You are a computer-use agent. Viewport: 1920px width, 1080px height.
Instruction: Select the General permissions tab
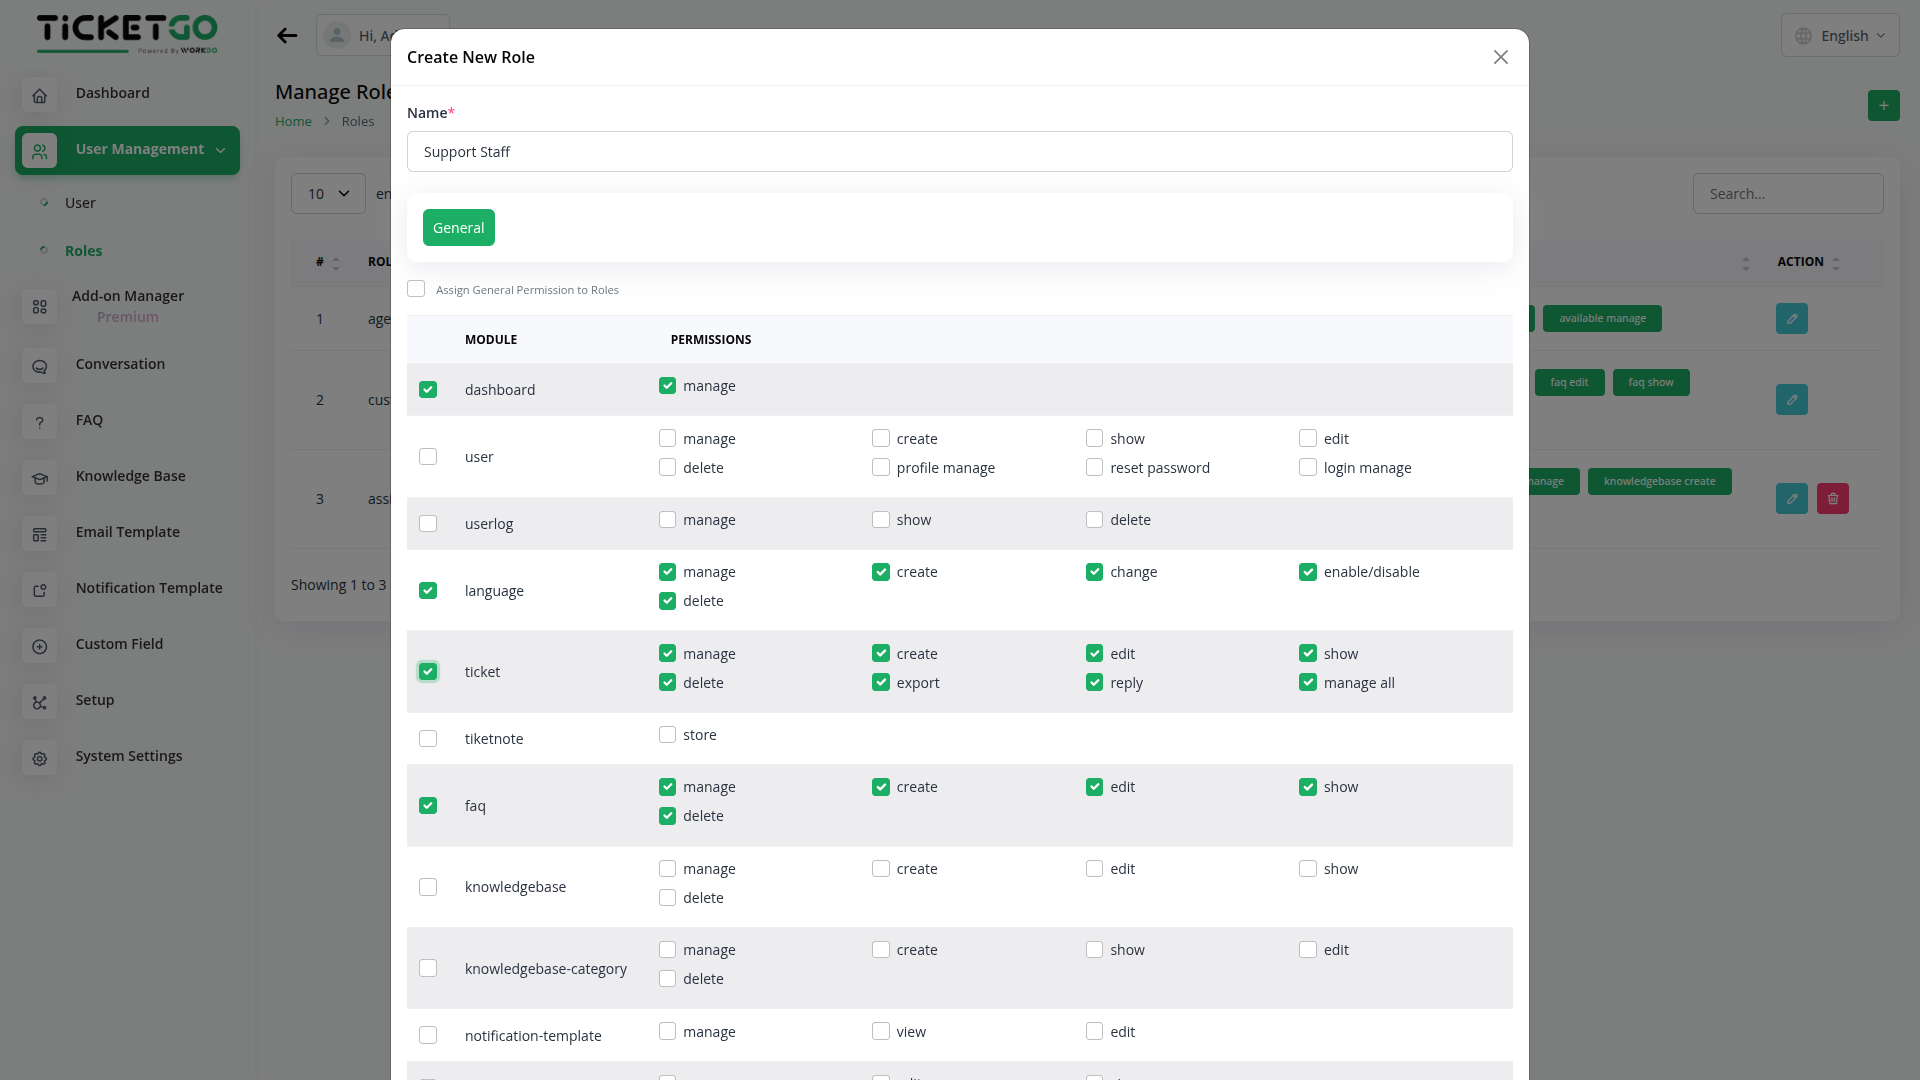pos(458,228)
